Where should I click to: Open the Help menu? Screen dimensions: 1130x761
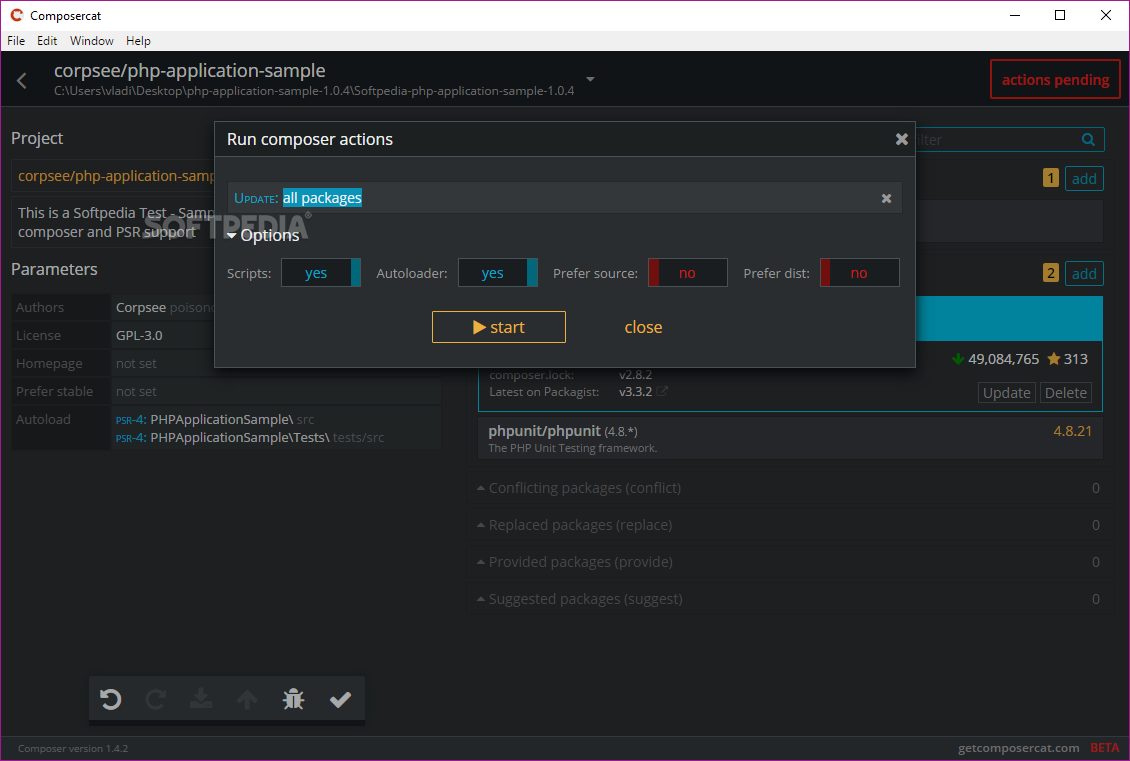pyautogui.click(x=138, y=41)
